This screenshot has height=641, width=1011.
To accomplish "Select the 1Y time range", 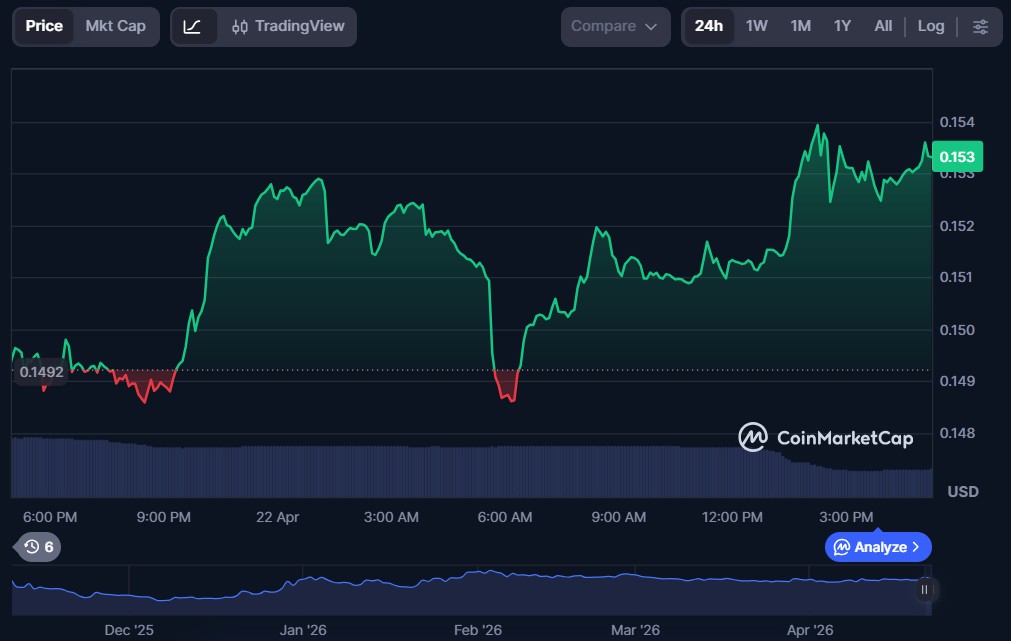I will pyautogui.click(x=842, y=27).
